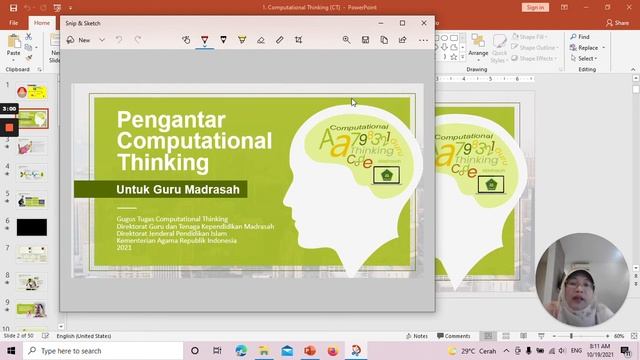Share the presentation via Share button
The width and height of the screenshot is (640, 360).
point(618,23)
